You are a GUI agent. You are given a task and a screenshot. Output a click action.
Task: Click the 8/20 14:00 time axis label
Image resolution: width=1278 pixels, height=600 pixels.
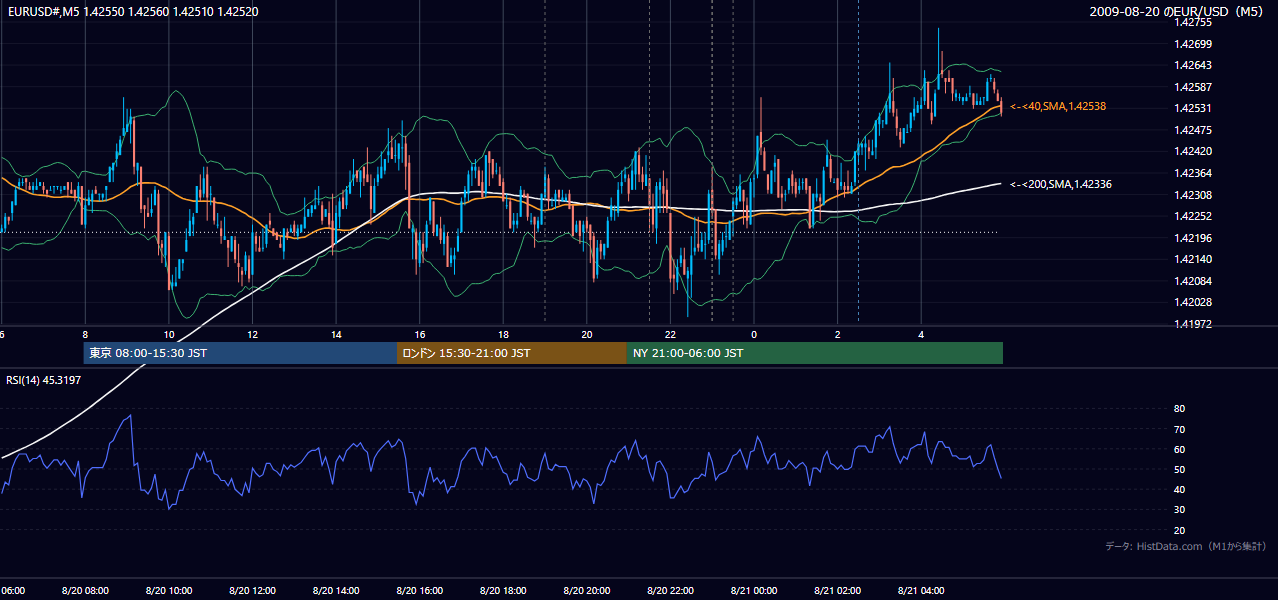(x=336, y=591)
